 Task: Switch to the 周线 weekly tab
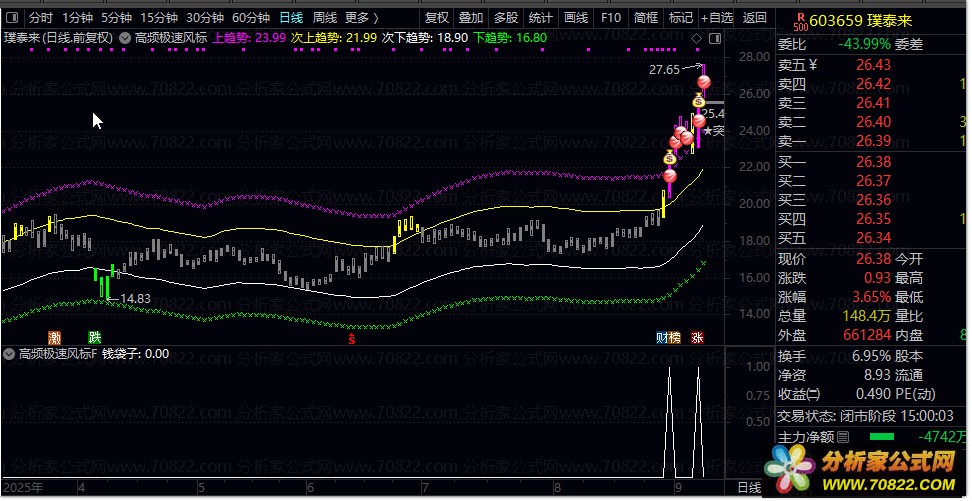coord(325,17)
